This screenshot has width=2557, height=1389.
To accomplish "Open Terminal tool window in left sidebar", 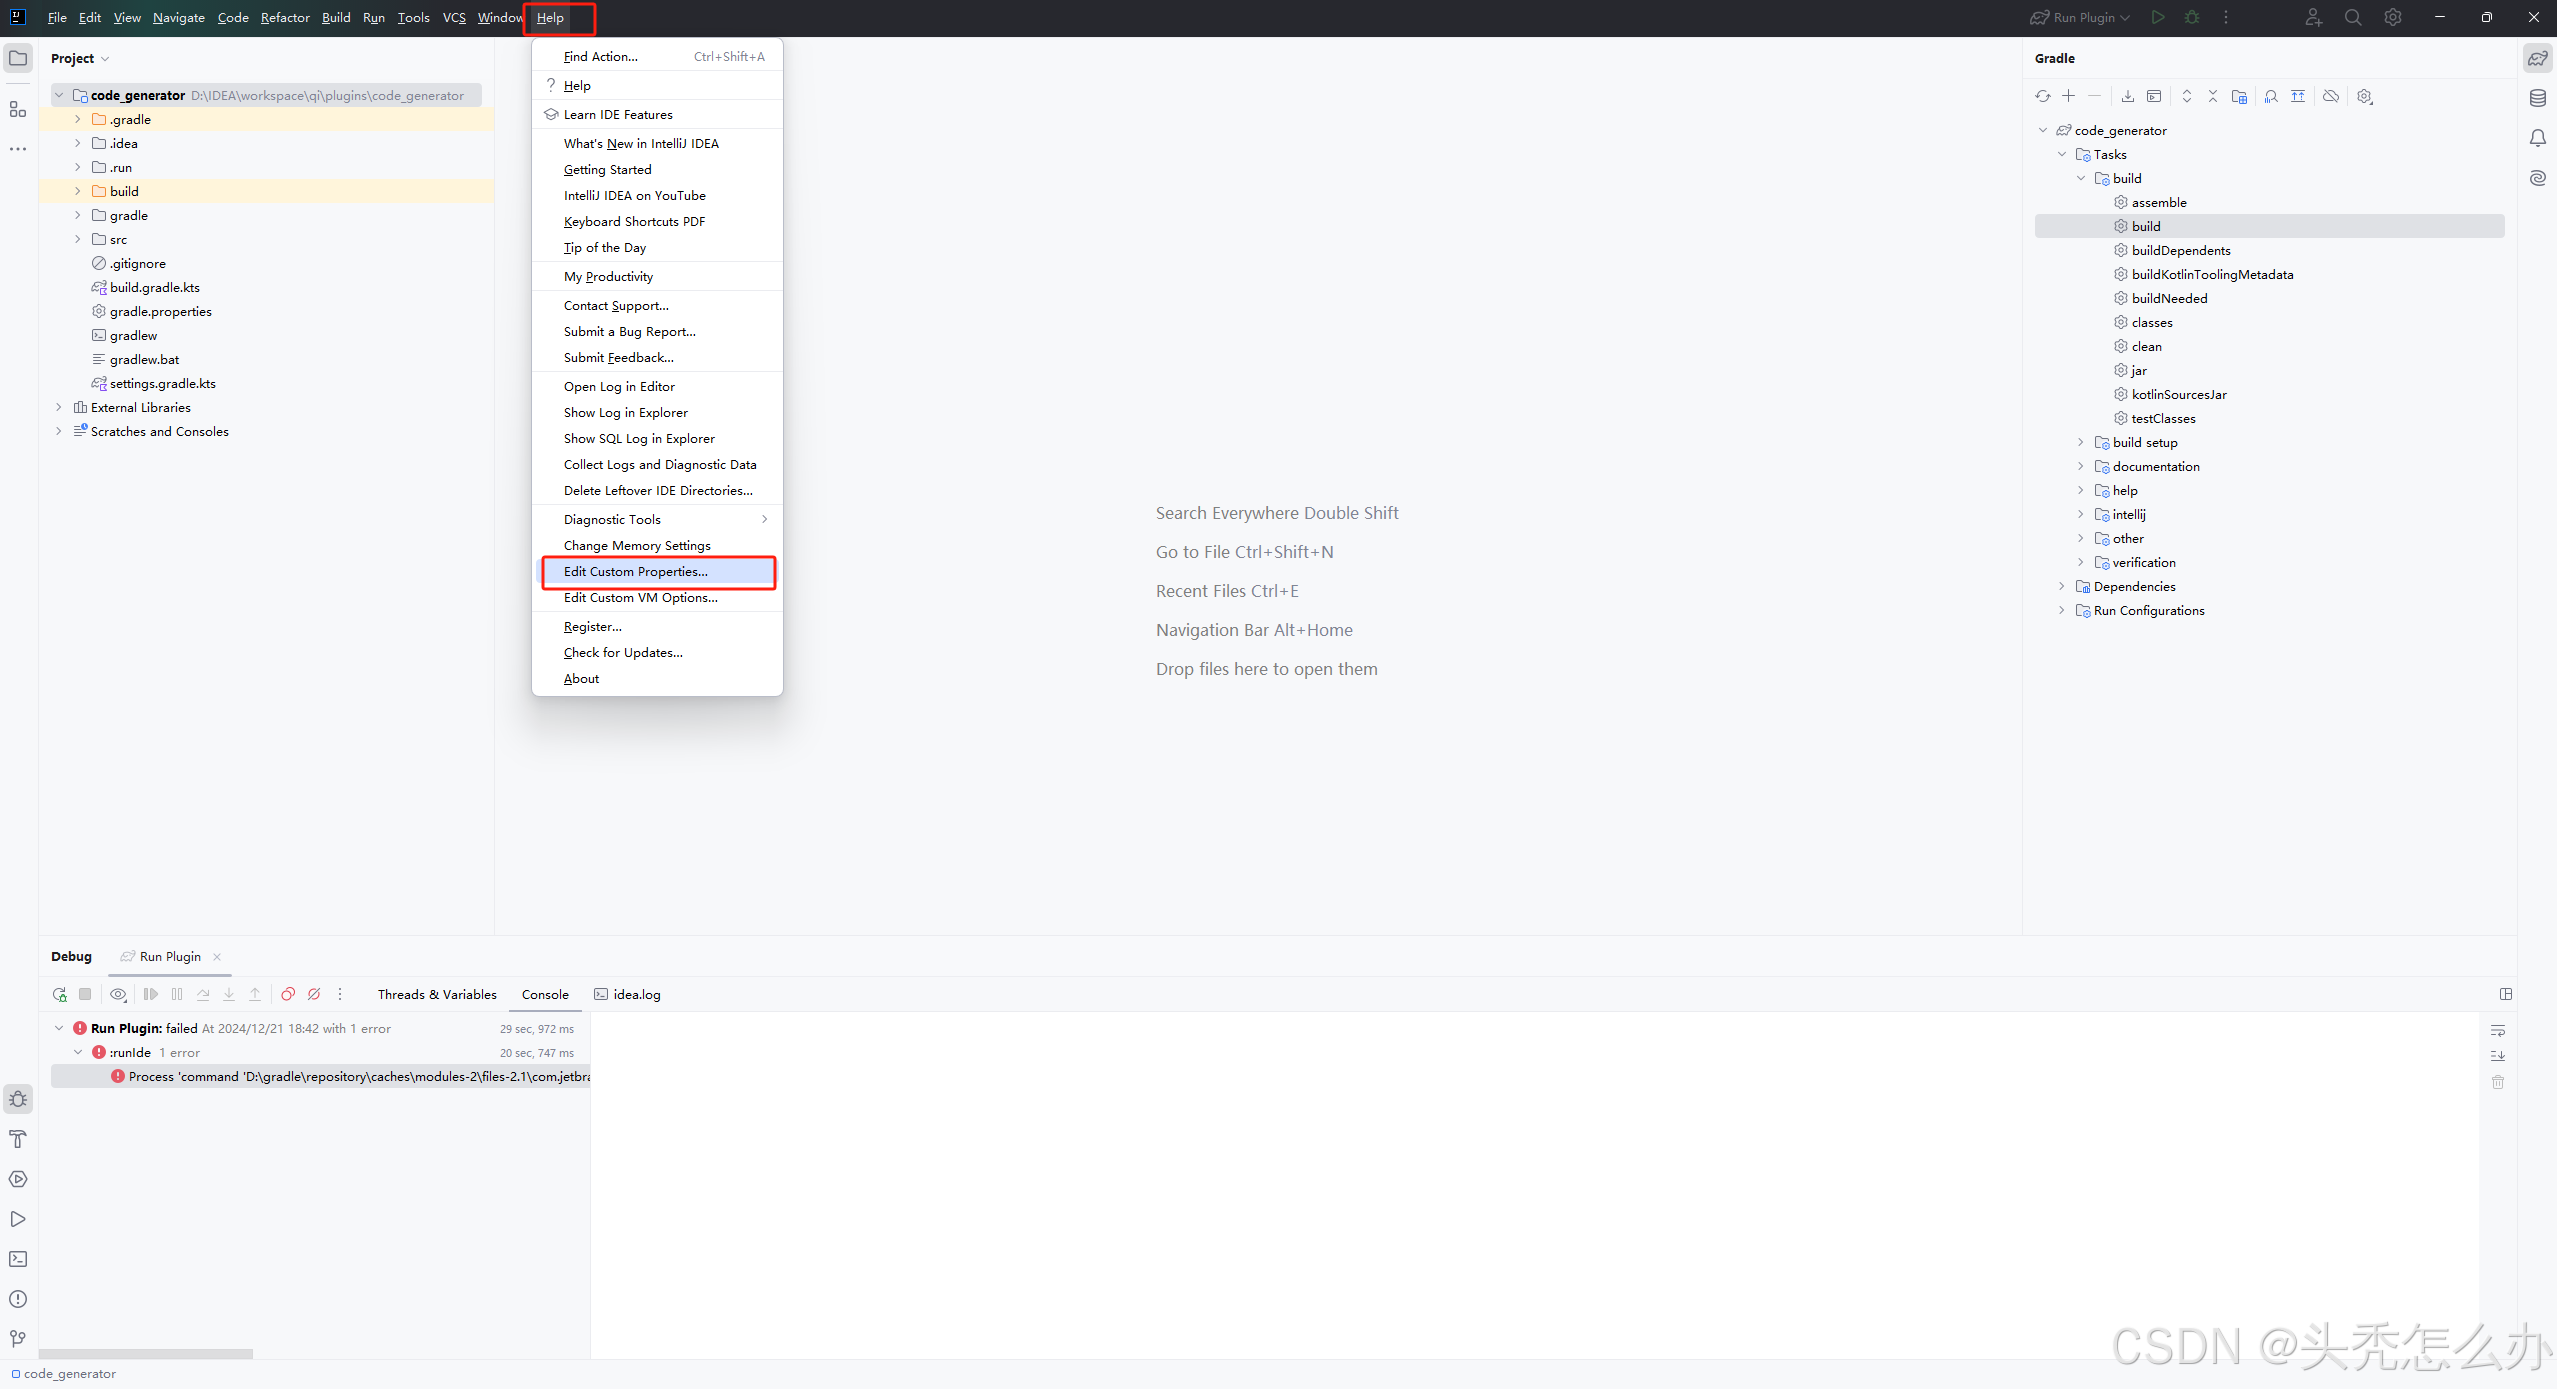I will pos(18,1259).
